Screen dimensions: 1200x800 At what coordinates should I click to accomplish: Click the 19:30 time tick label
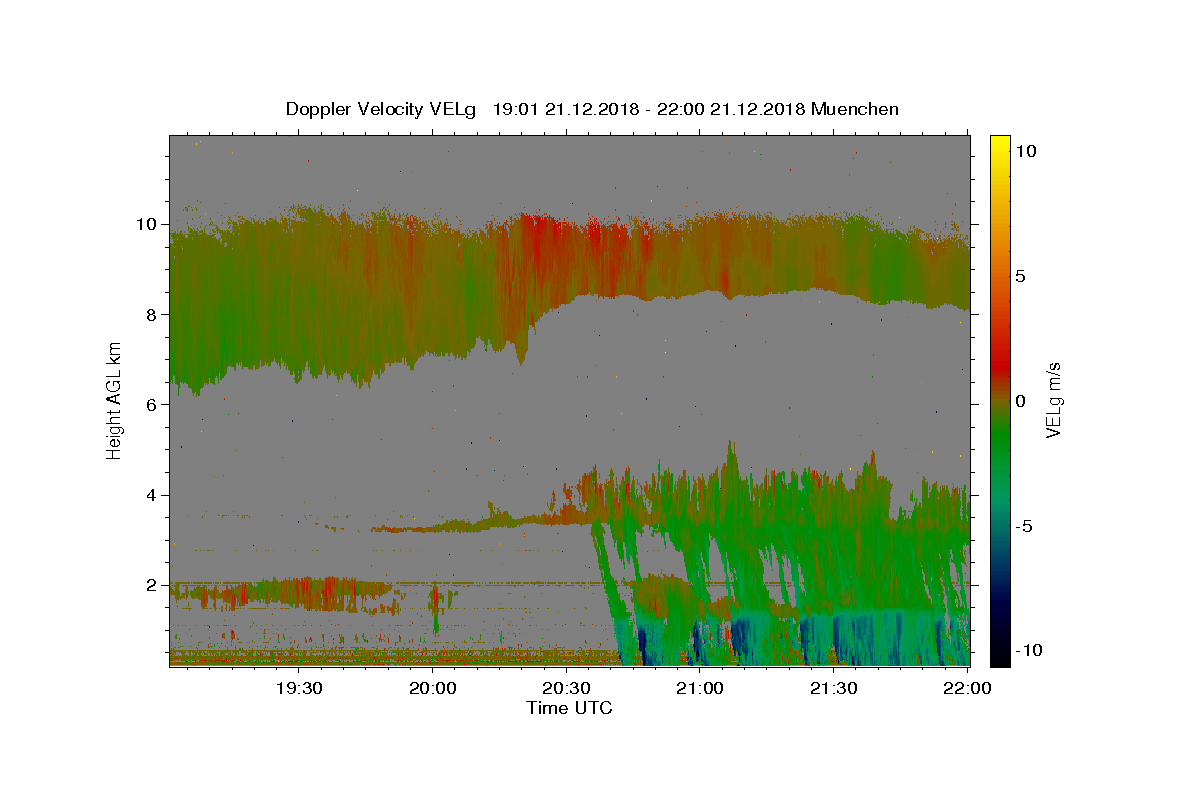pos(298,688)
